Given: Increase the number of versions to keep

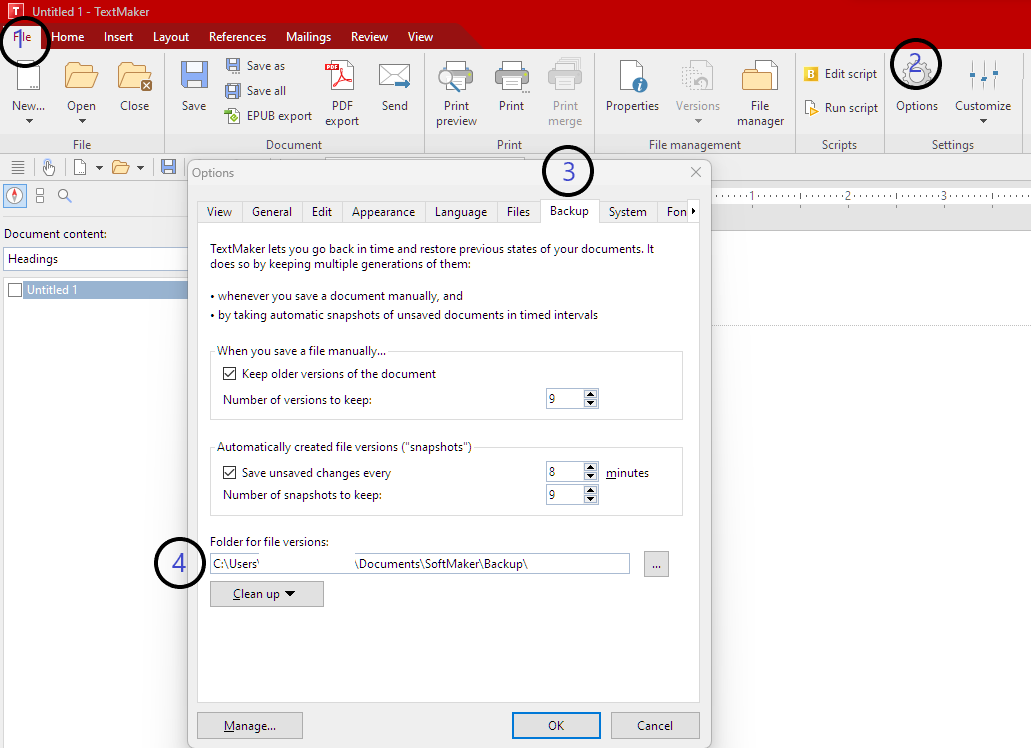Looking at the screenshot, I should 591,394.
